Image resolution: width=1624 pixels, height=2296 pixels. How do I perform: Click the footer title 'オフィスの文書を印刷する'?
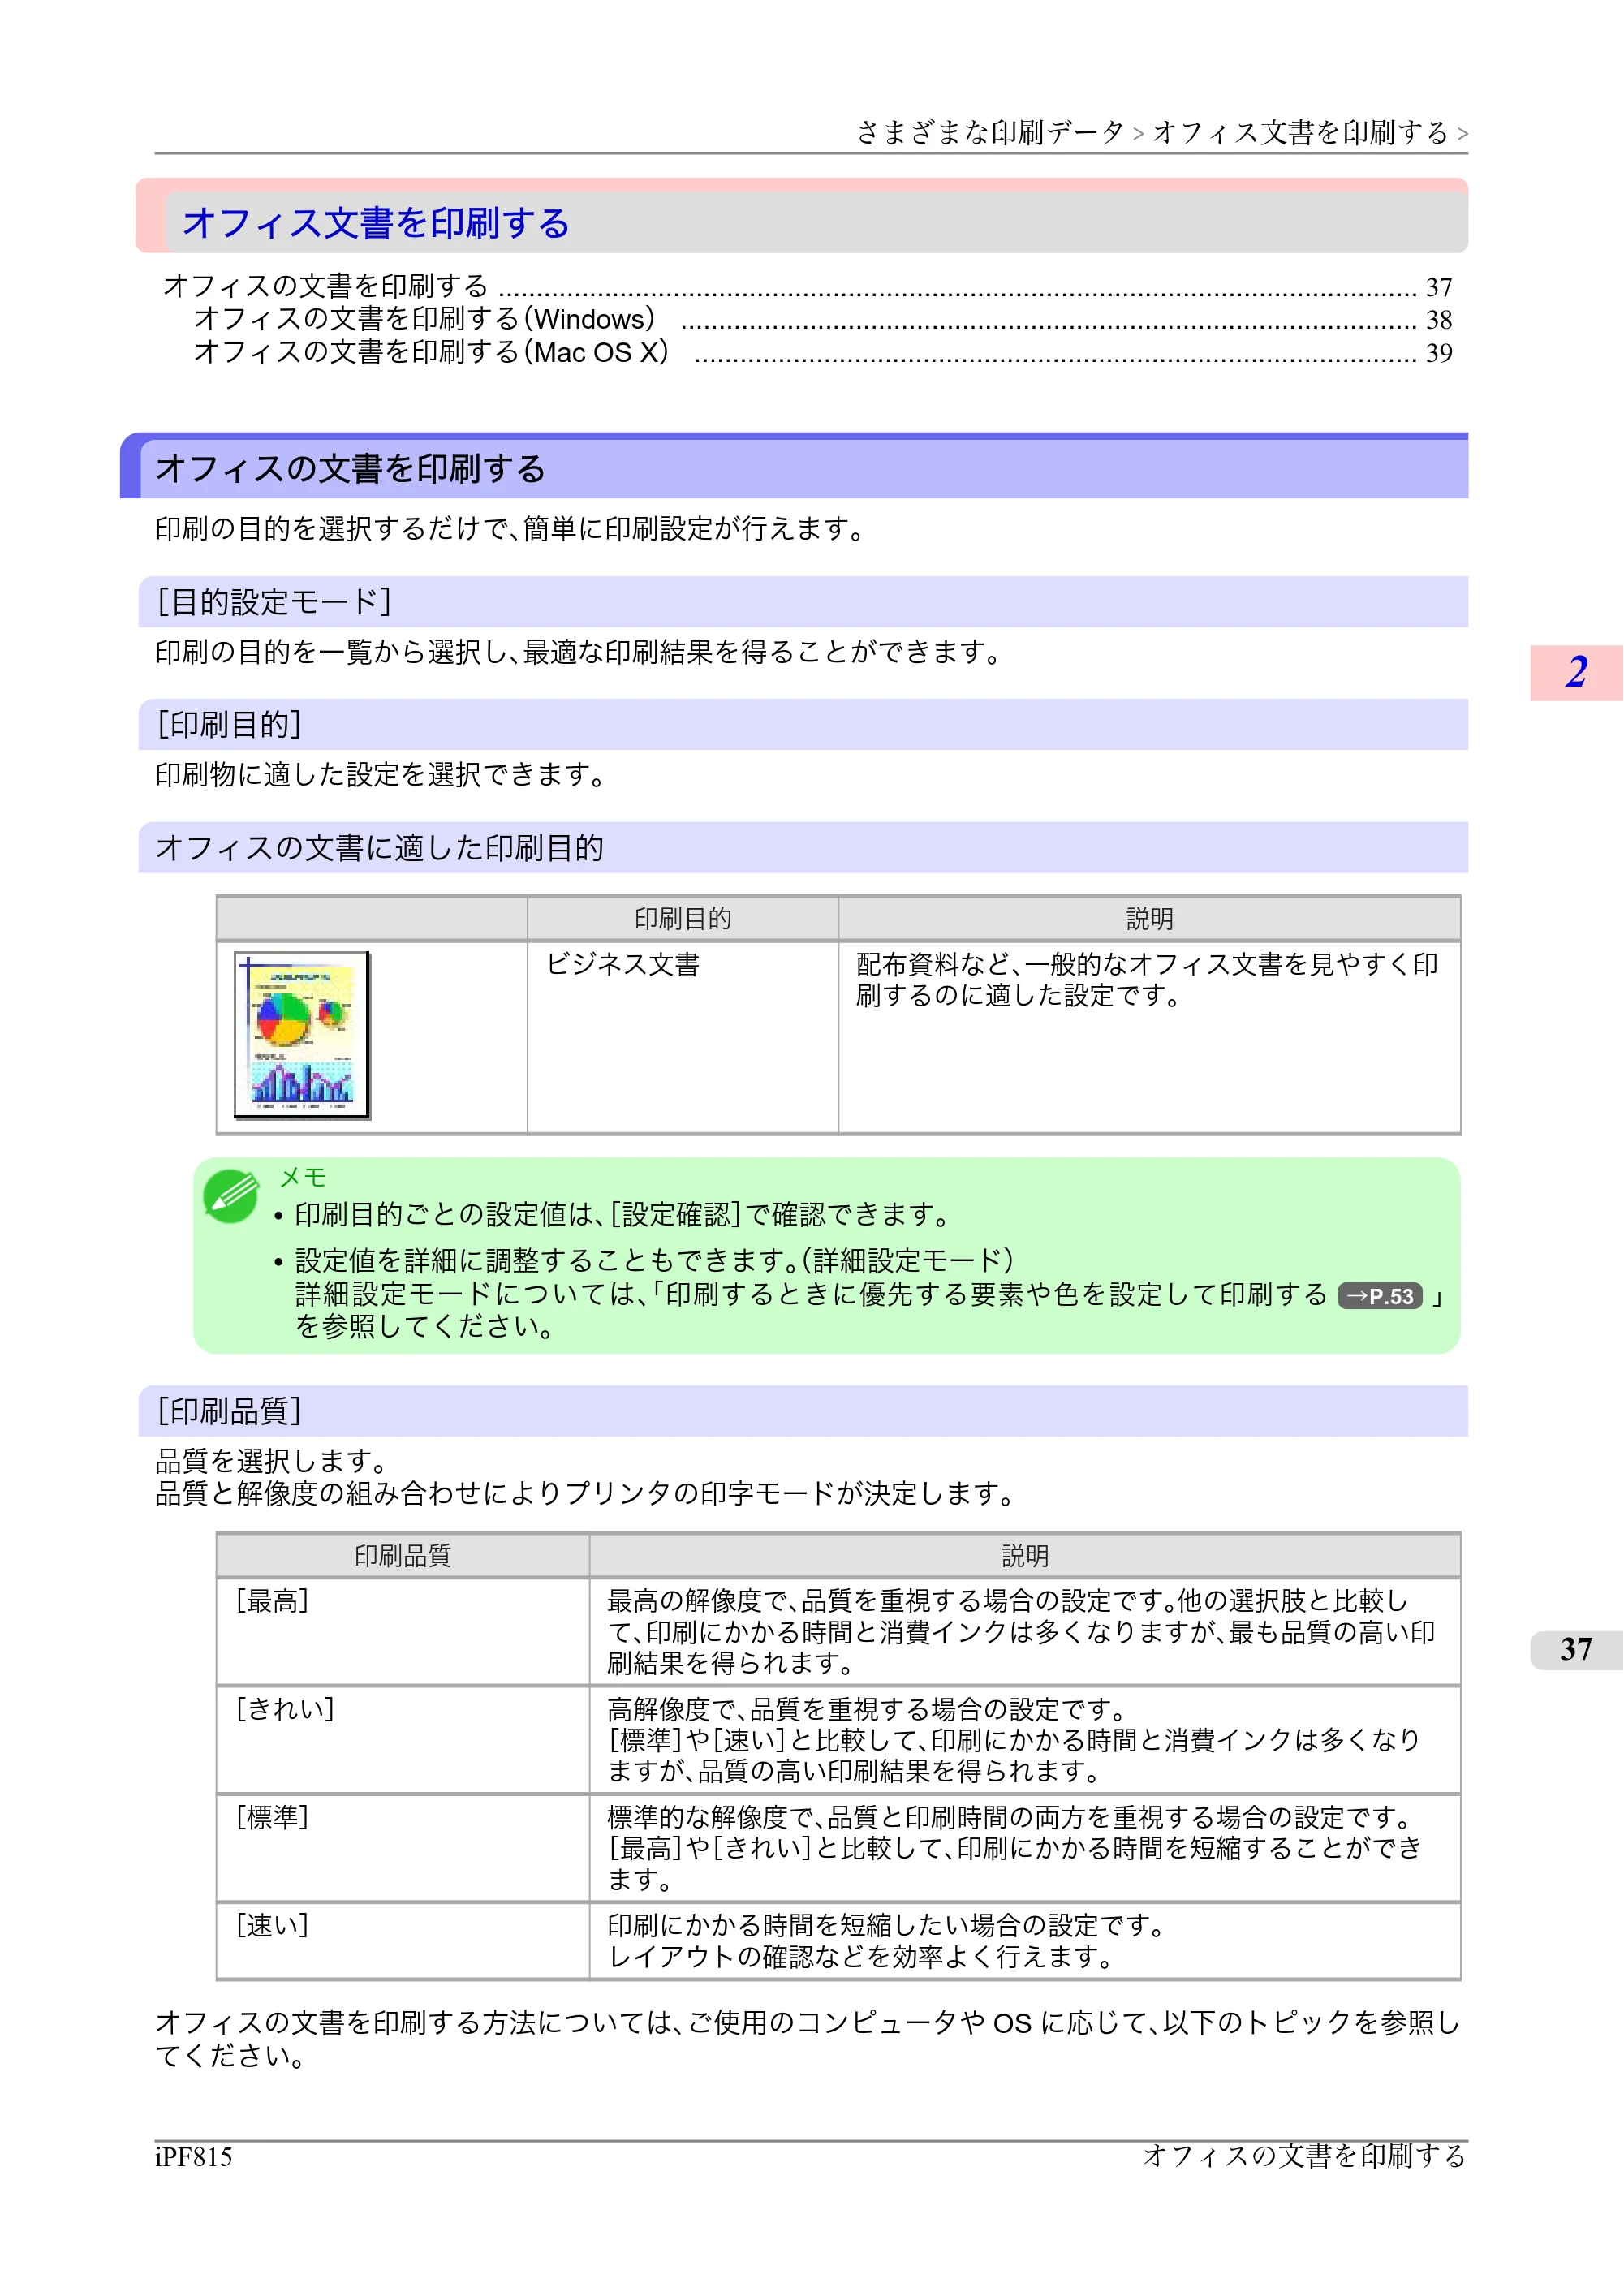(x=1304, y=2156)
